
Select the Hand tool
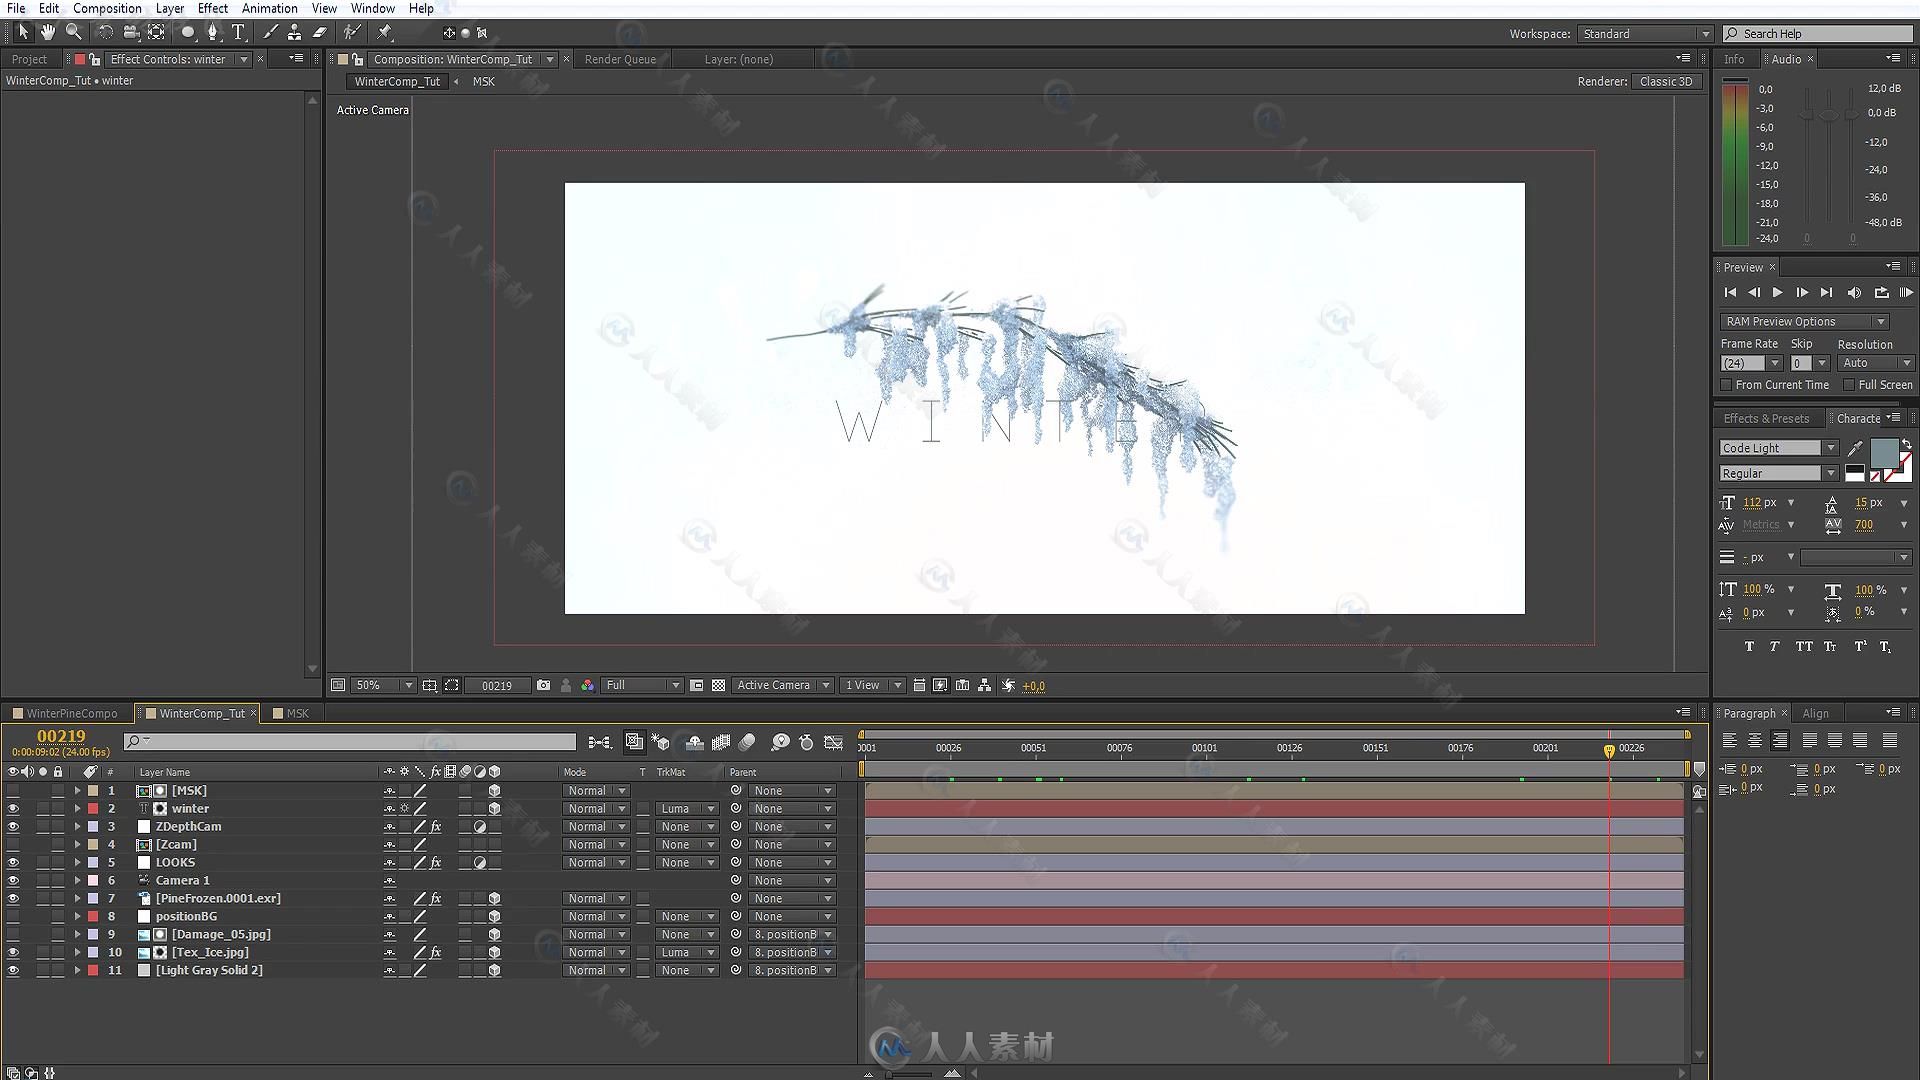(47, 32)
